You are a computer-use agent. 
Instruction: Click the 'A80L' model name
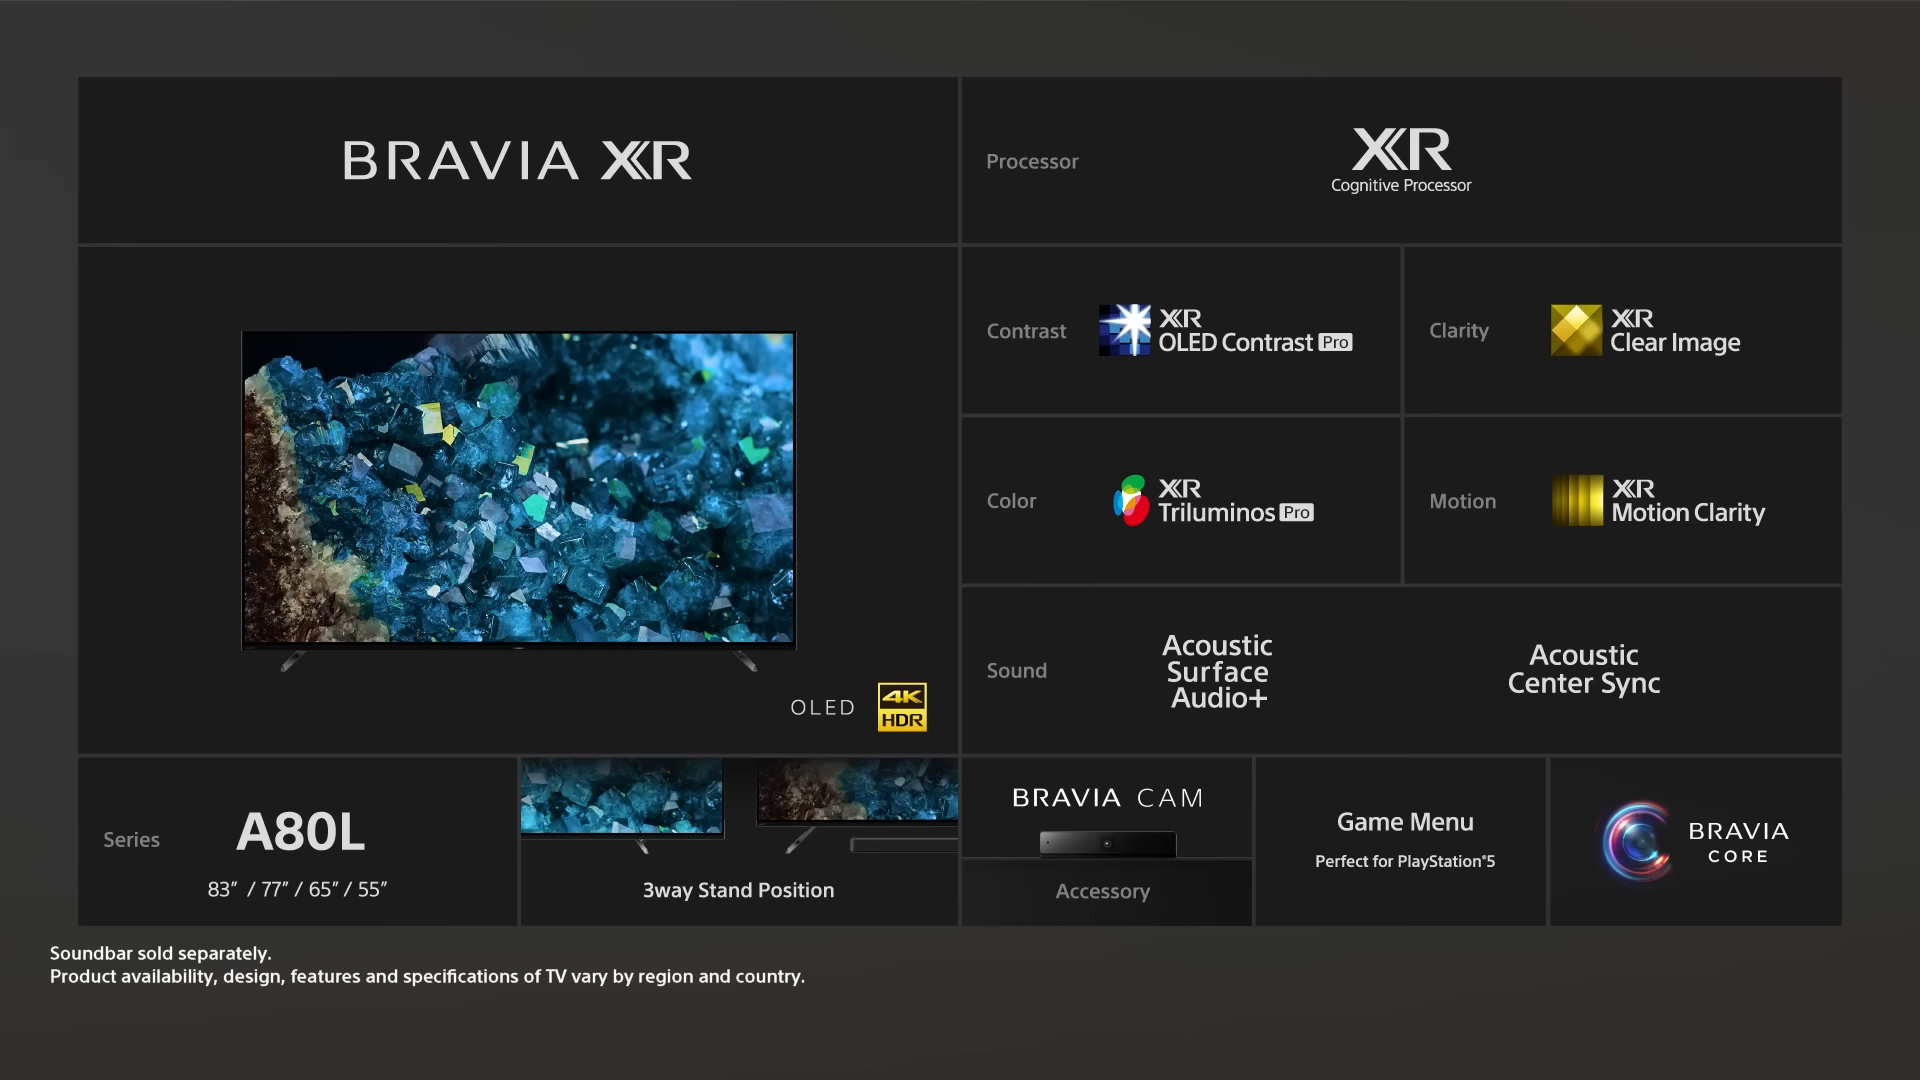coord(300,831)
